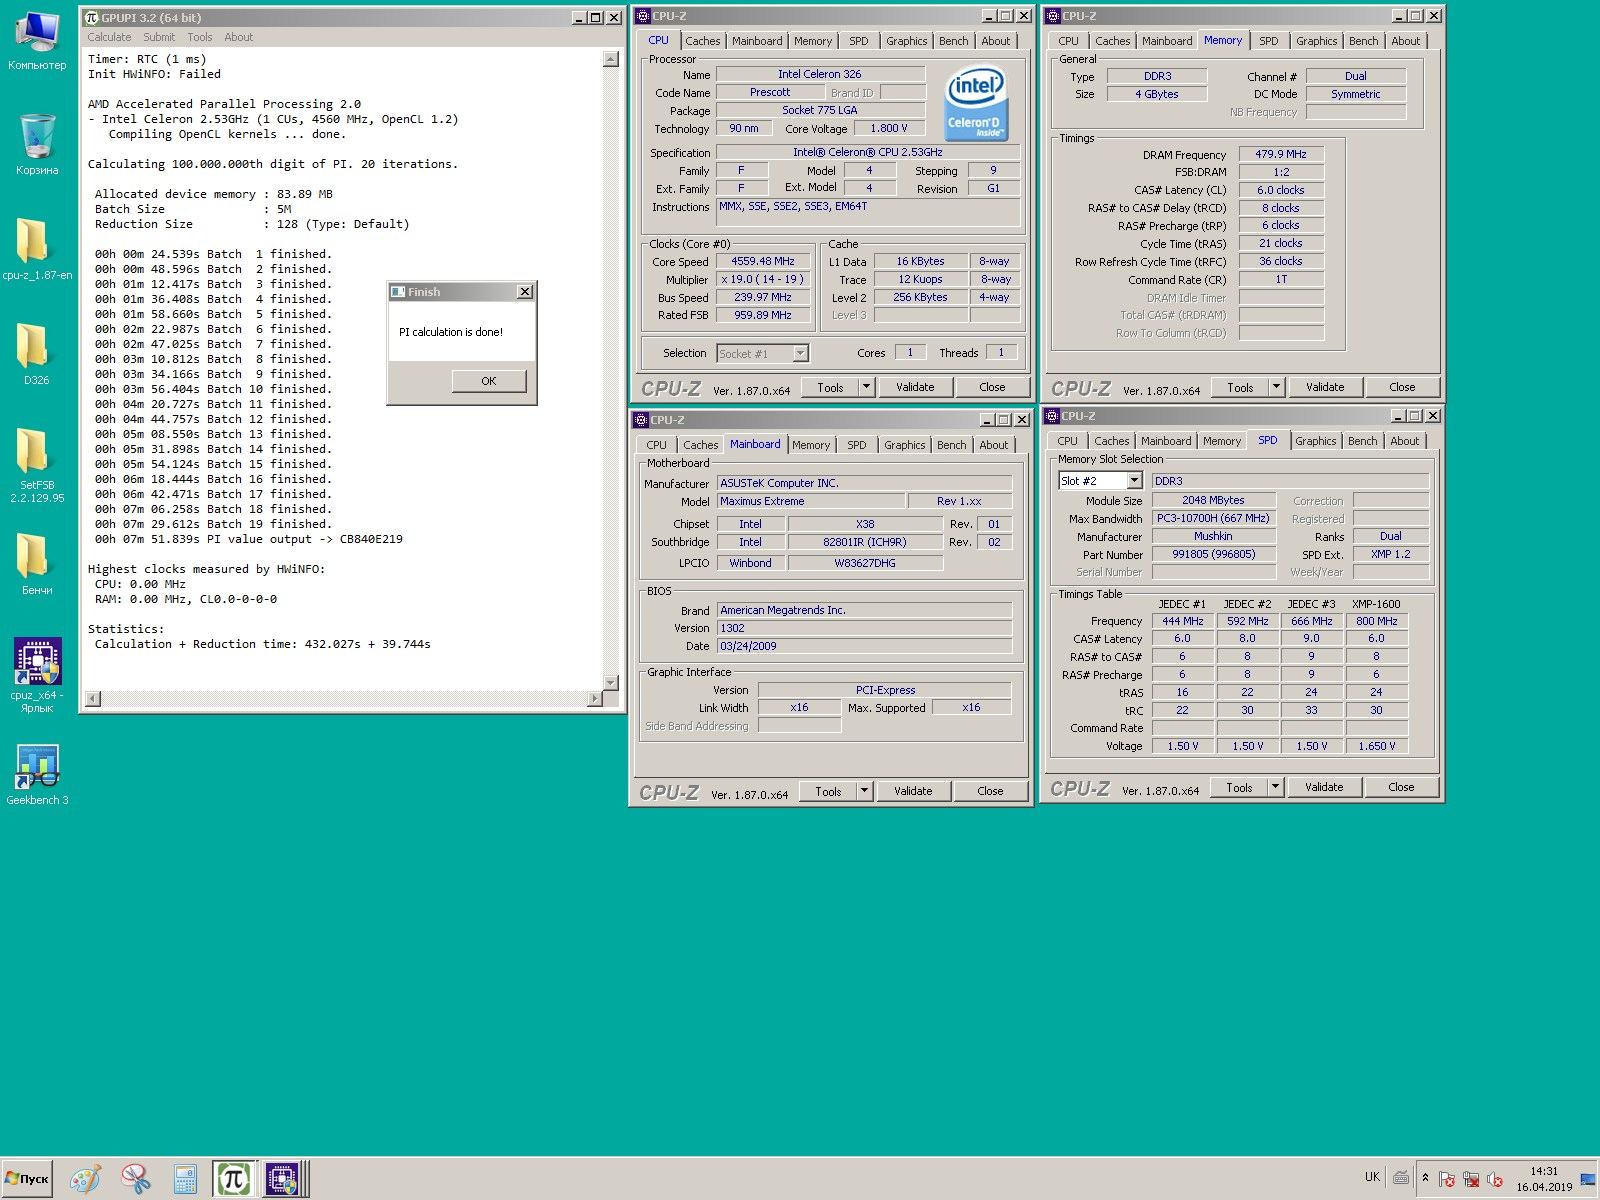
Task: Launch the cpuz_x64 shortcut icon
Action: (x=37, y=675)
